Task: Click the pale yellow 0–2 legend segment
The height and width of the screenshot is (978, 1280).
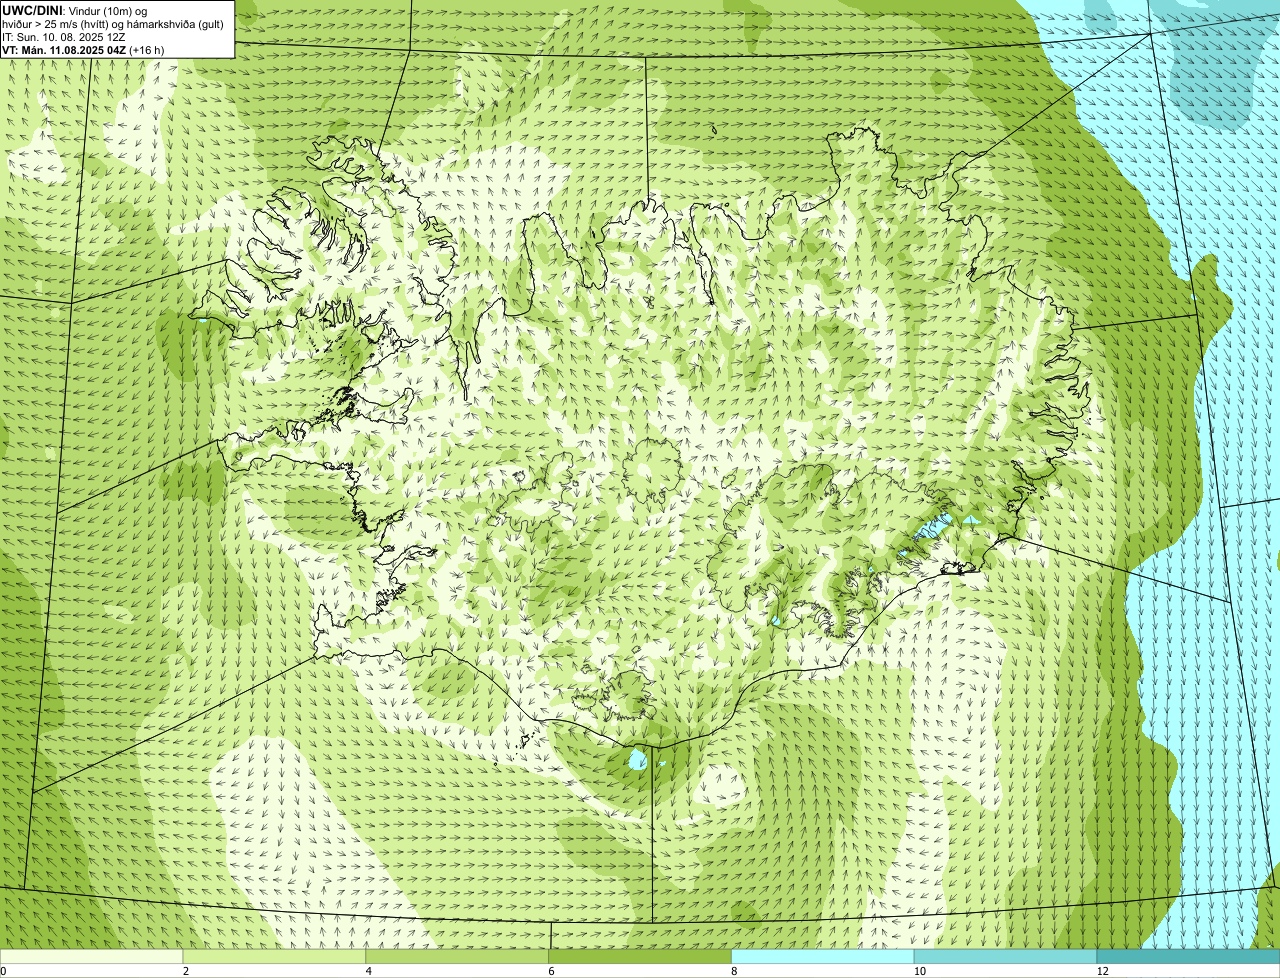Action: tap(92, 957)
